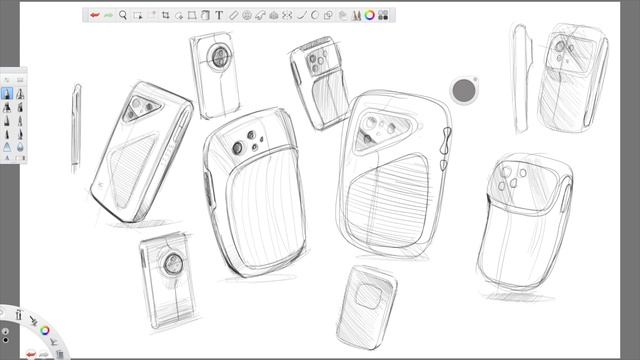Select the blue round smudge brush
This screenshot has width=640, height=360.
coord(20,147)
